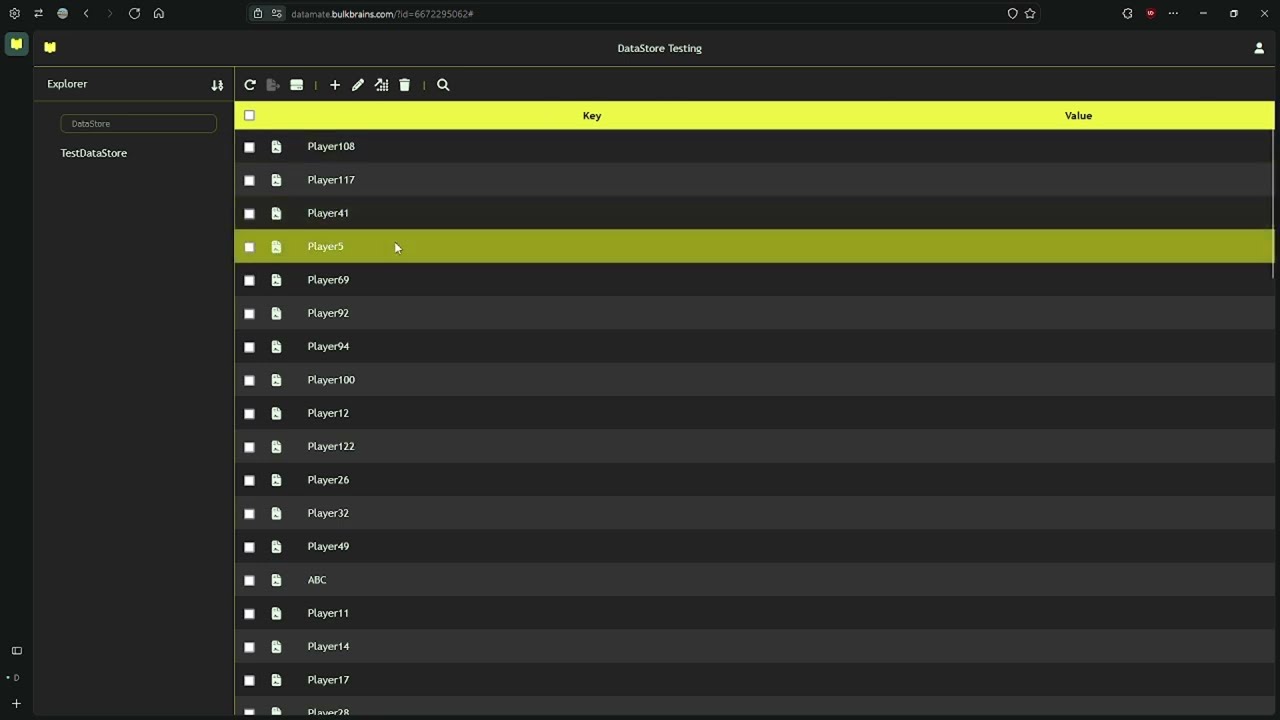
Task: Check the Player92 row checkbox
Action: 249,313
